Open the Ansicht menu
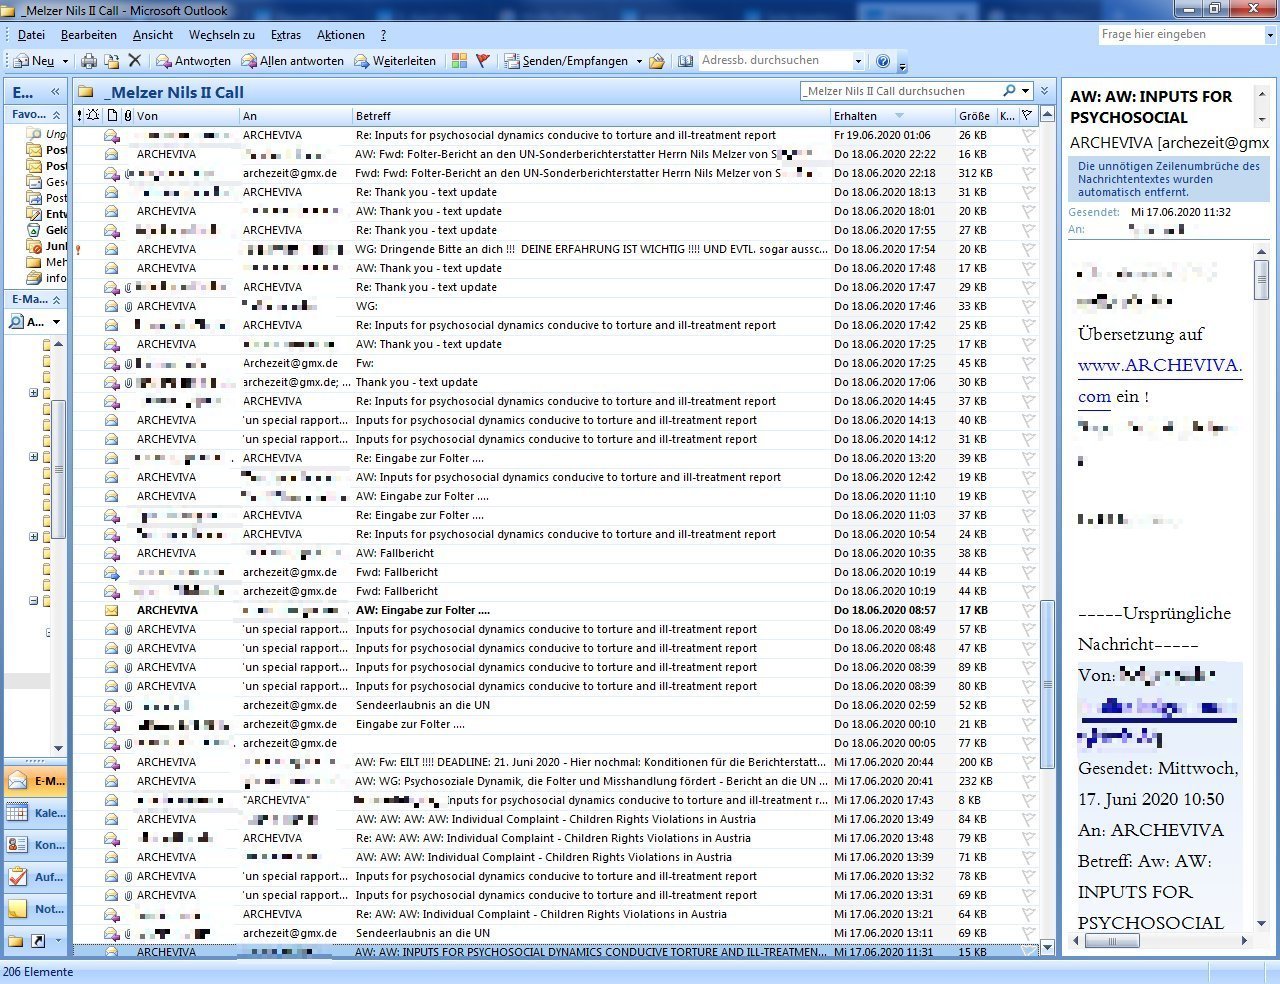Image resolution: width=1280 pixels, height=984 pixels. (x=153, y=35)
